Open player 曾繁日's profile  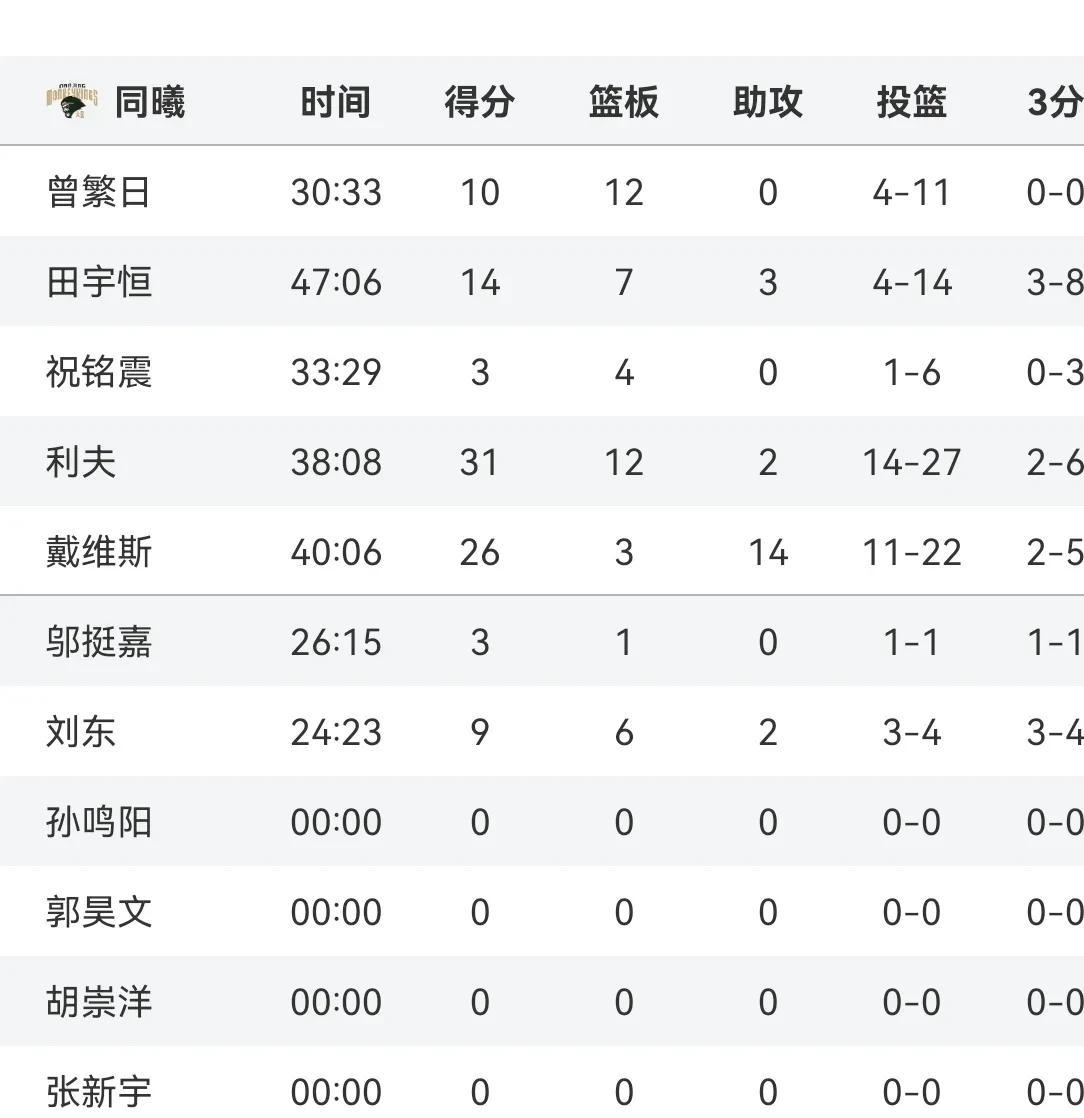click(99, 192)
